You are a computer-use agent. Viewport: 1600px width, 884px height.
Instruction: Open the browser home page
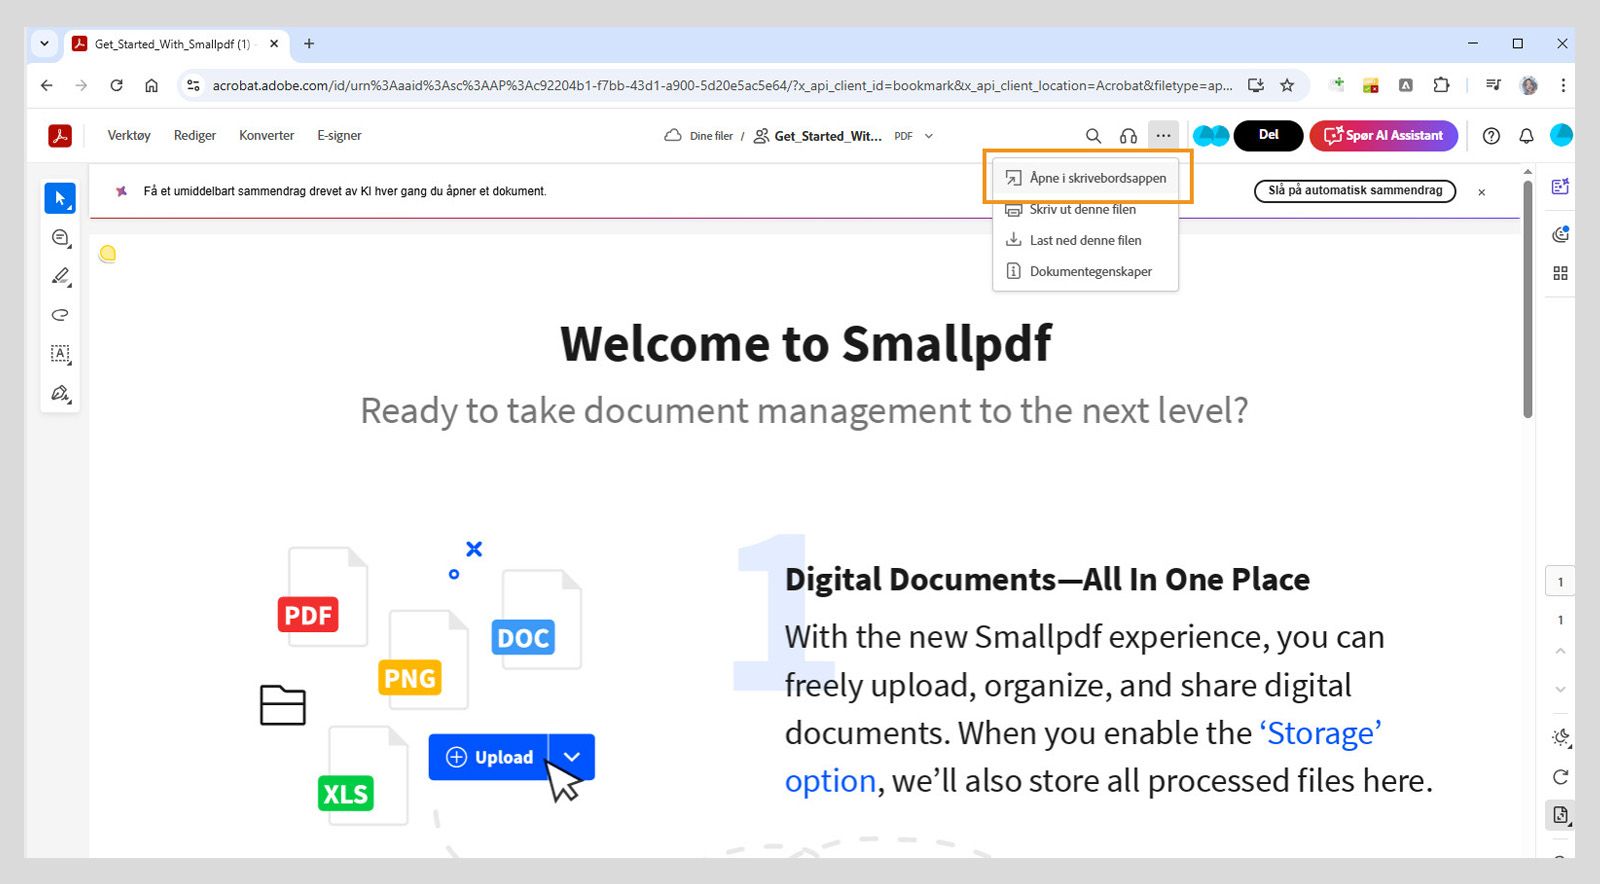pyautogui.click(x=151, y=85)
